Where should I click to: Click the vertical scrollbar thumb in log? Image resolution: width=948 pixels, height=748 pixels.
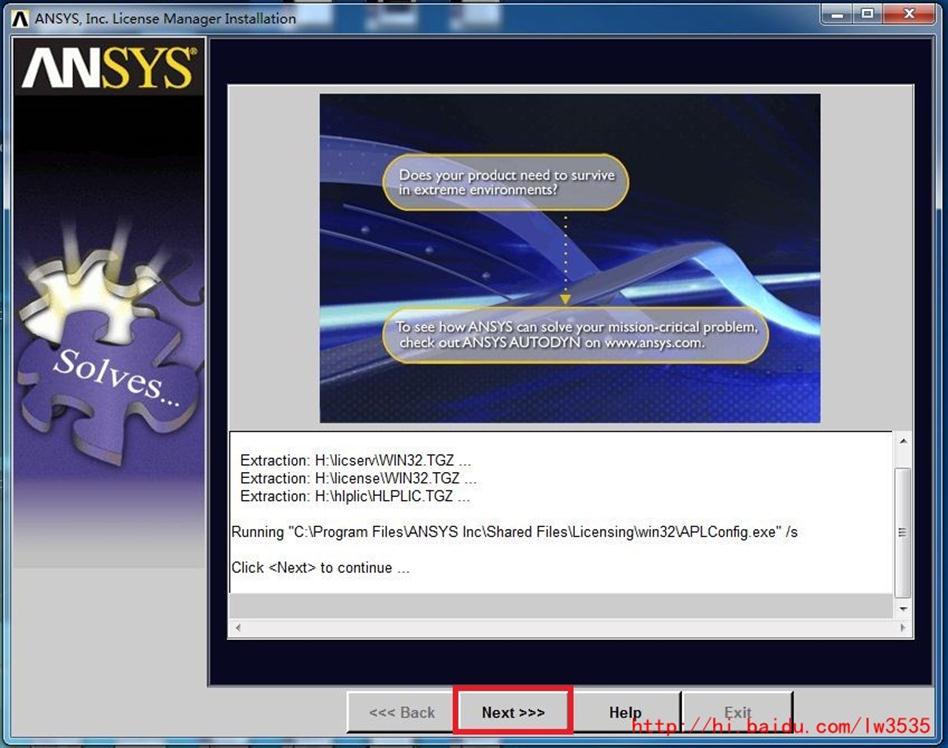click(x=903, y=532)
